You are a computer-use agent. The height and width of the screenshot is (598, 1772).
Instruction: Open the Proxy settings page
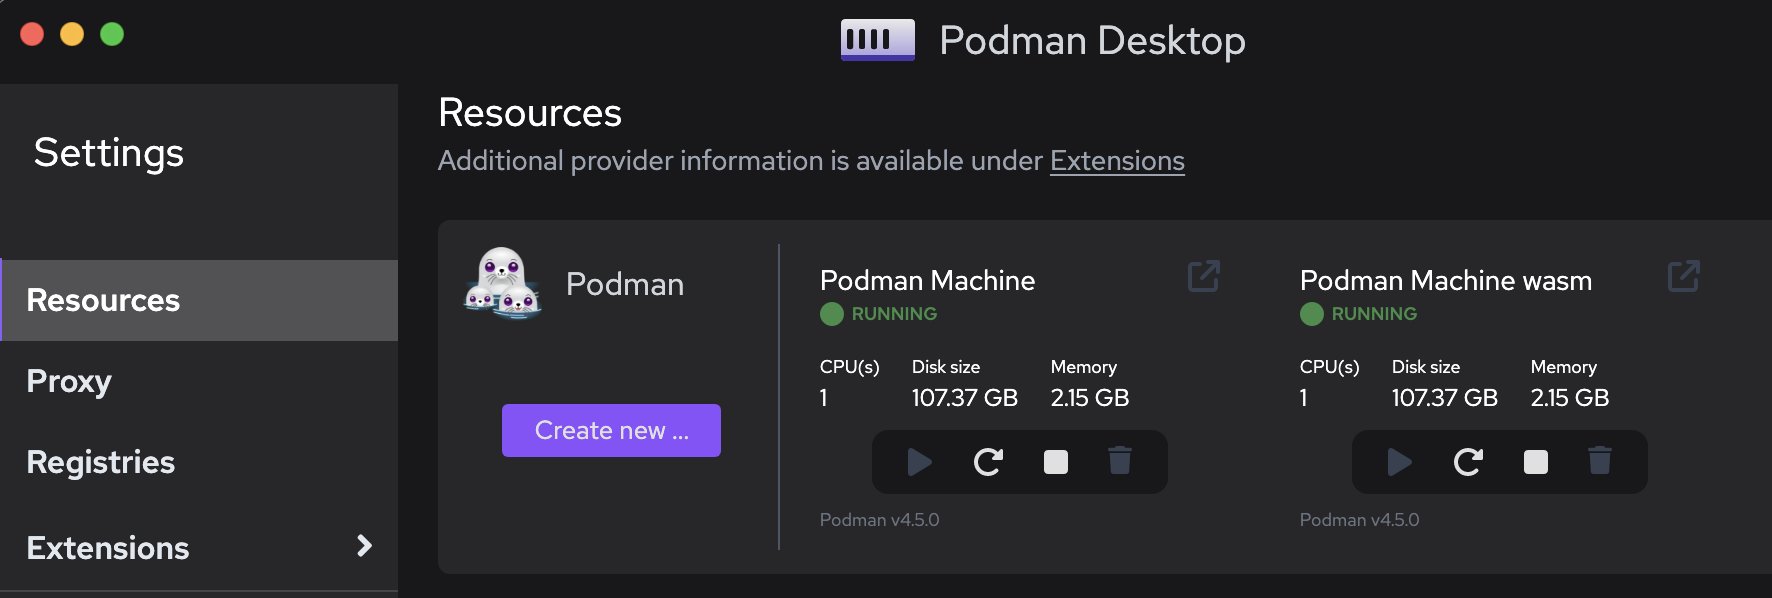pos(69,381)
